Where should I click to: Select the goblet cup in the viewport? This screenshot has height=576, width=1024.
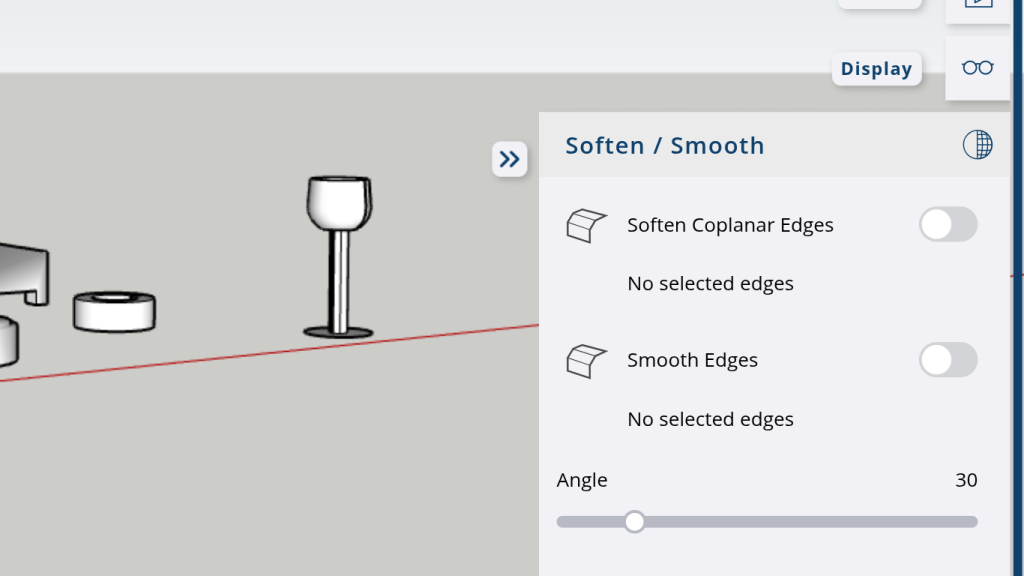(x=338, y=202)
